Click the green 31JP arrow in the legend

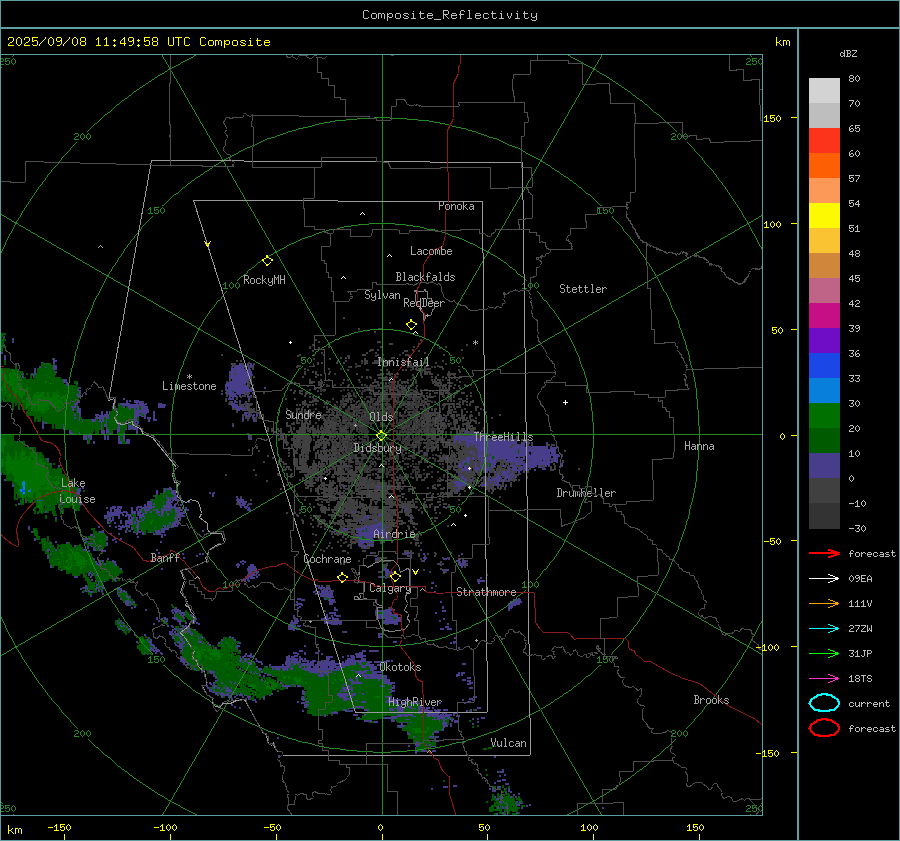pos(824,653)
